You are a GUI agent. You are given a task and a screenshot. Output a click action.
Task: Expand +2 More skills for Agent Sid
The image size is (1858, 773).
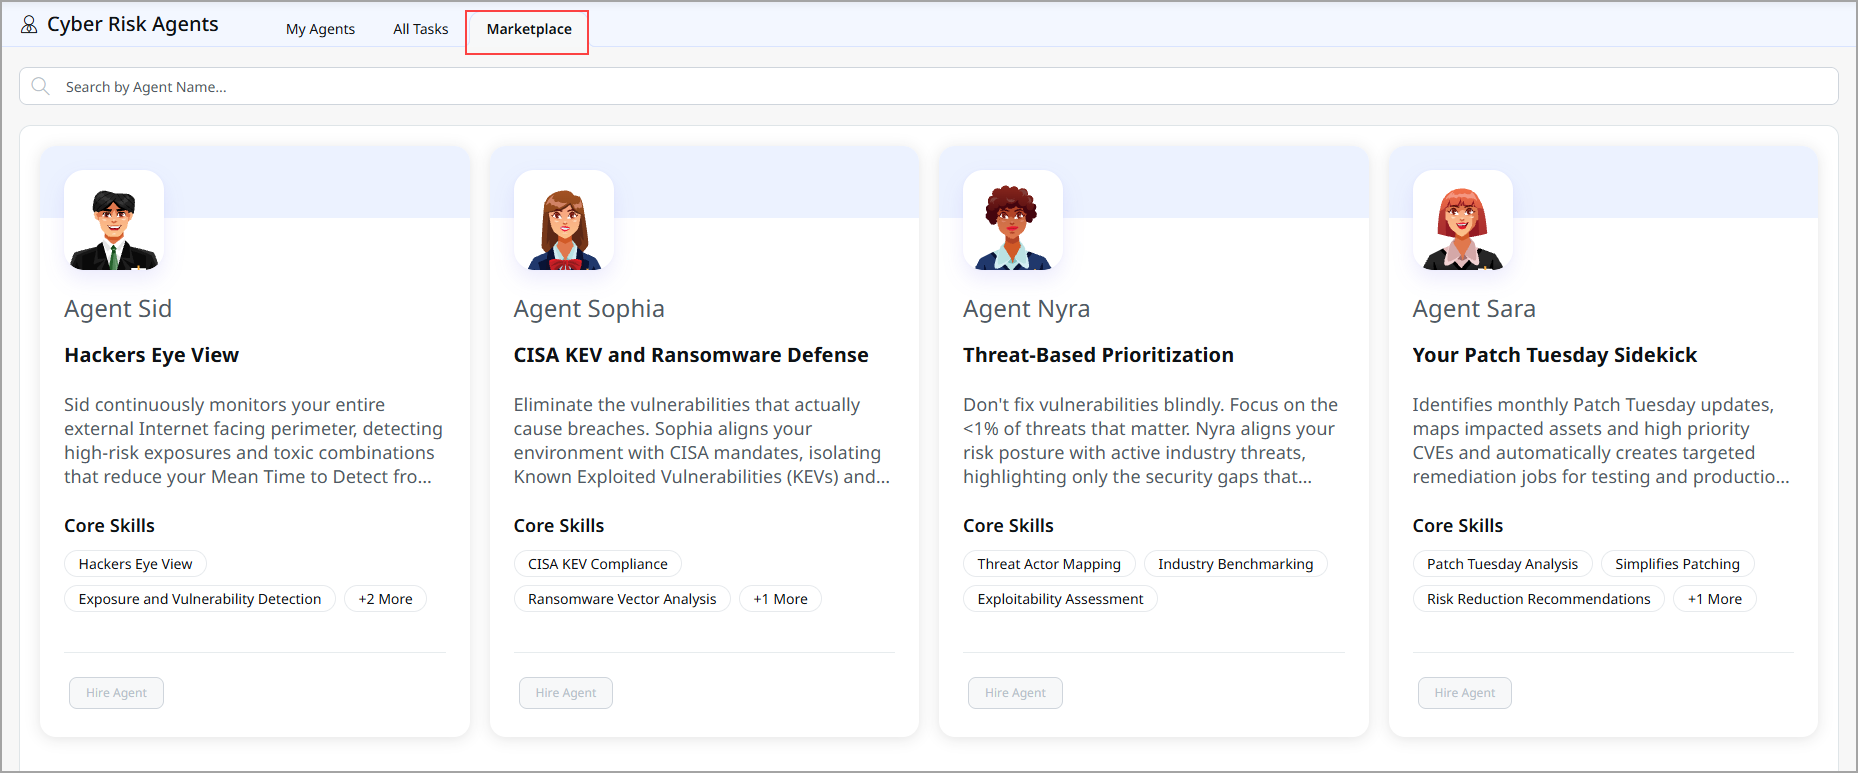(x=385, y=599)
